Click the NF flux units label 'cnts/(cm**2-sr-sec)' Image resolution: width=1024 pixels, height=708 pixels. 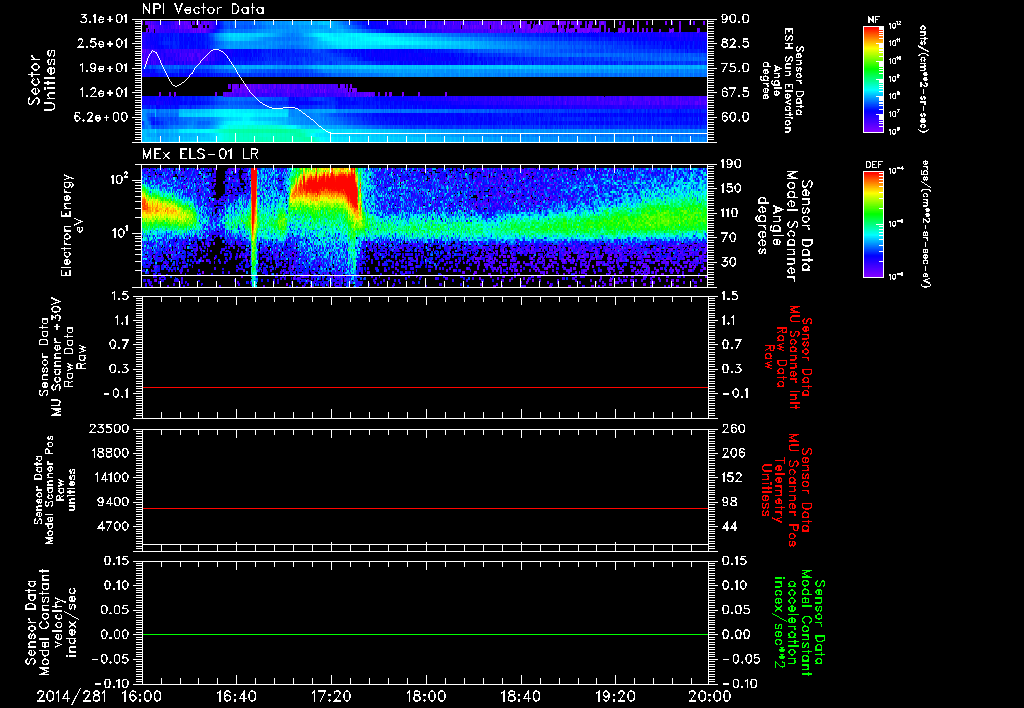tap(921, 79)
